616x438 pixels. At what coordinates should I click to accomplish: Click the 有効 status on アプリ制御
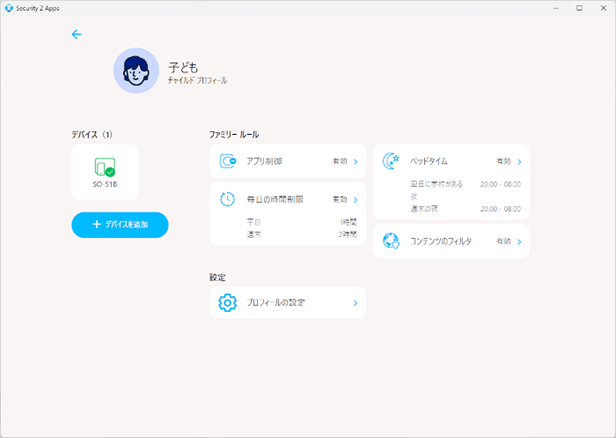point(340,161)
